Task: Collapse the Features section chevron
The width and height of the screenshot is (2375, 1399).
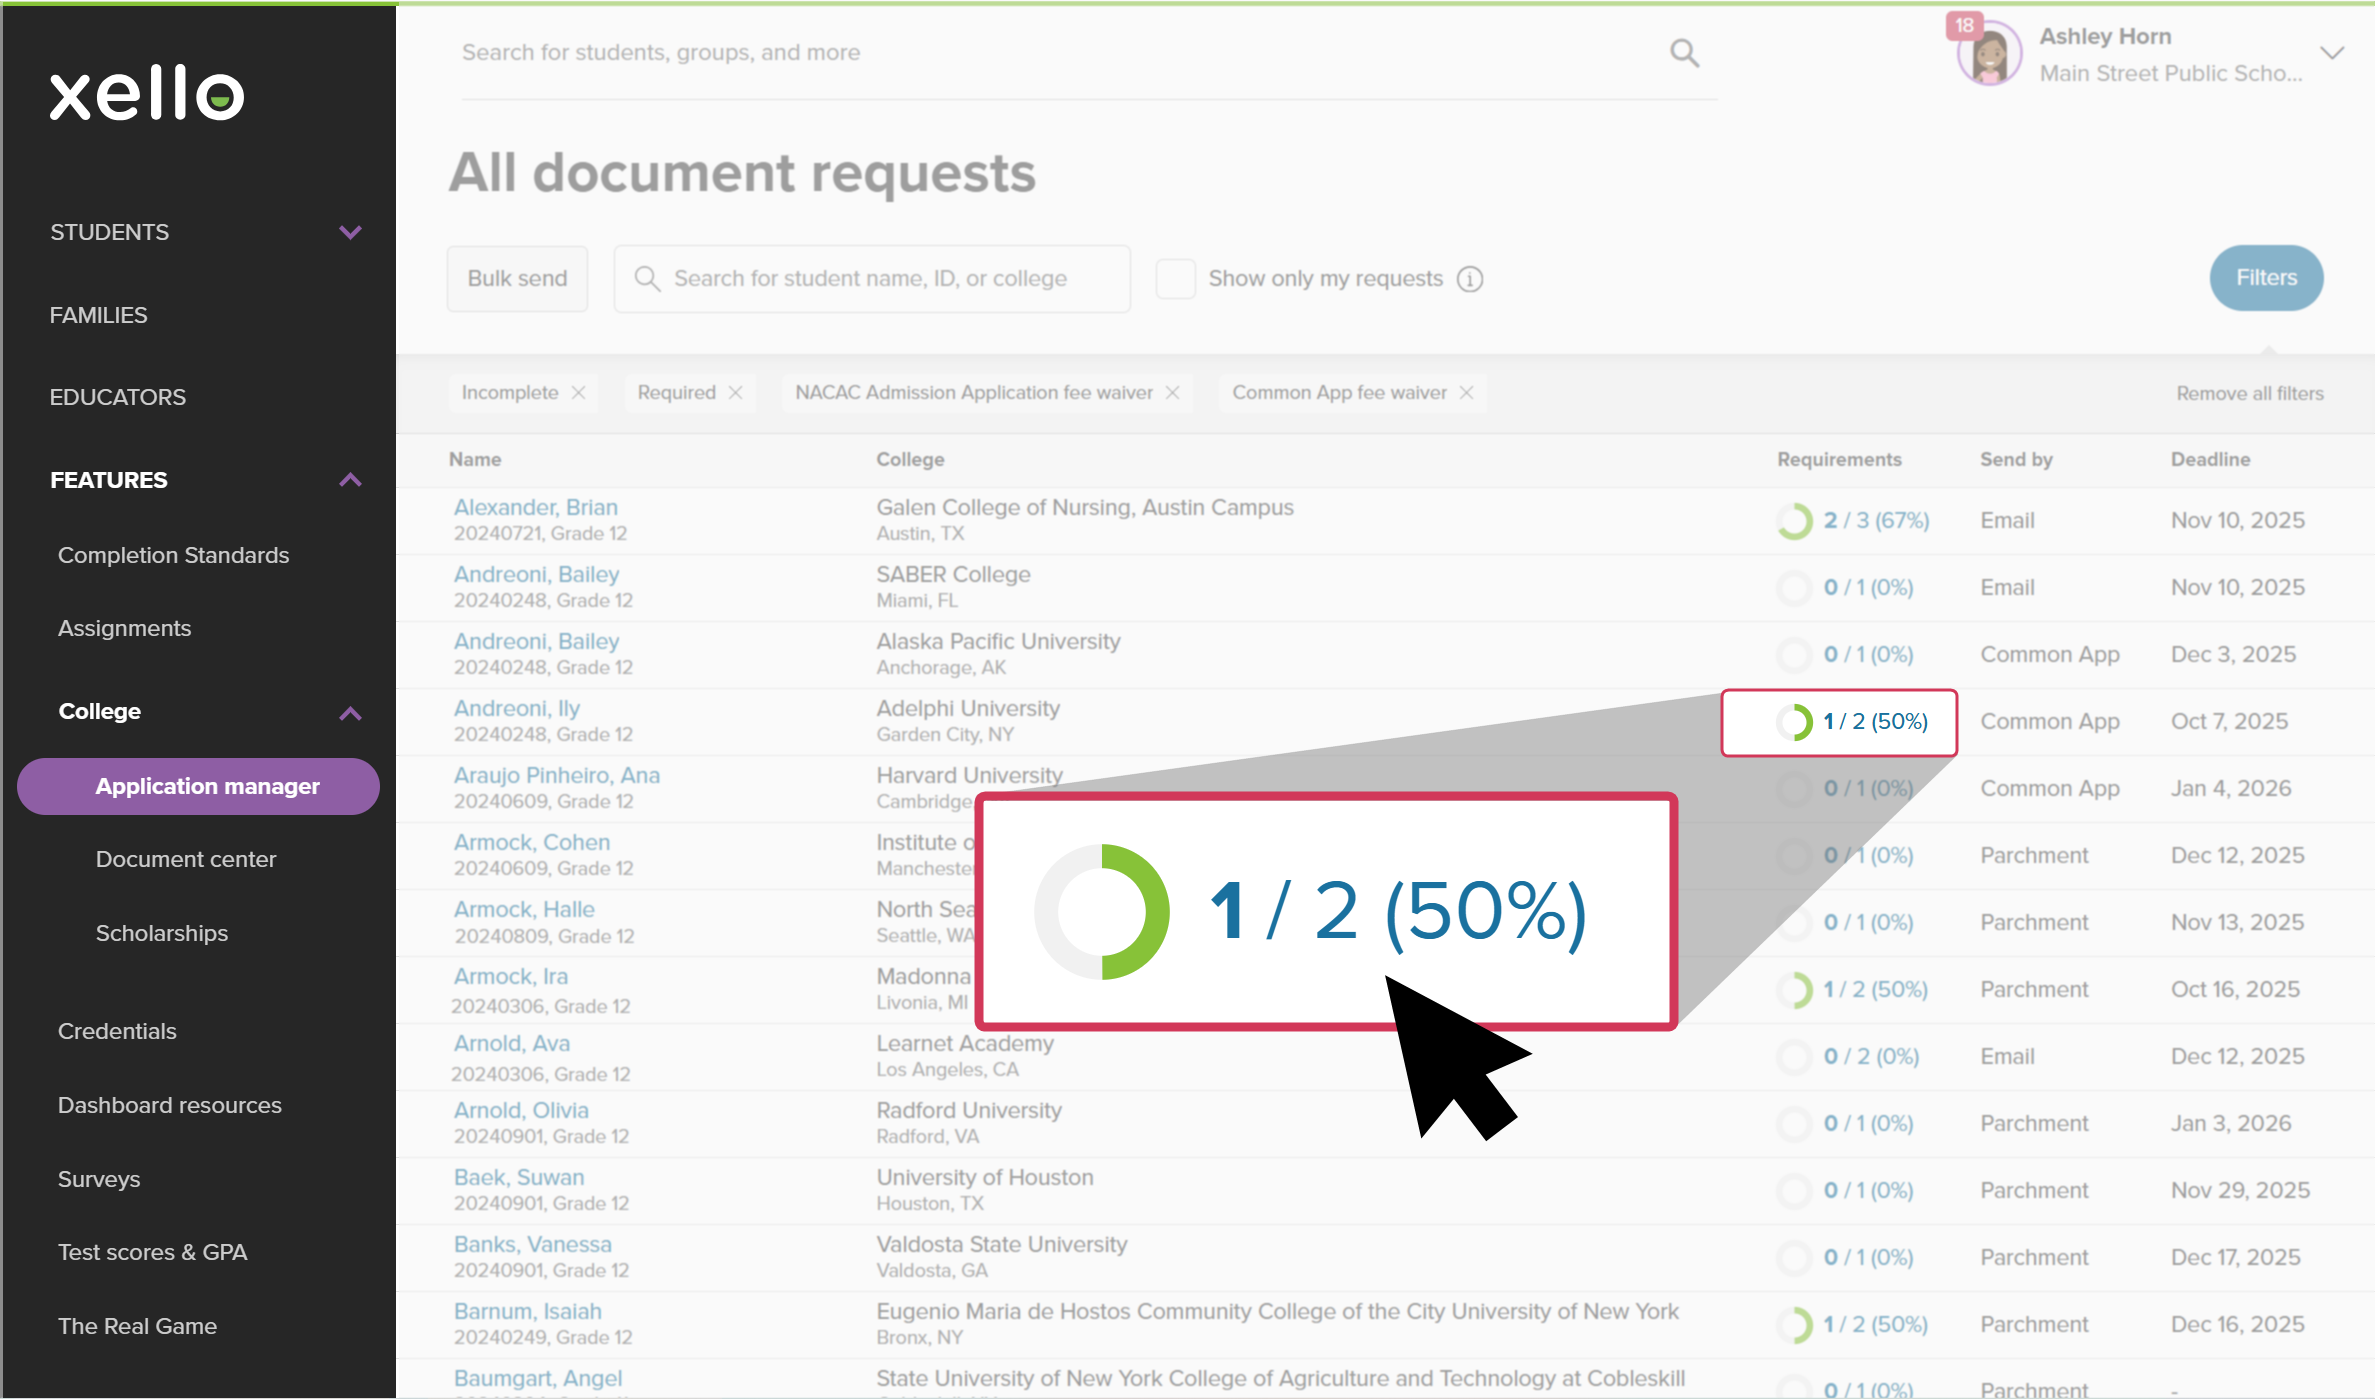Action: pos(350,480)
